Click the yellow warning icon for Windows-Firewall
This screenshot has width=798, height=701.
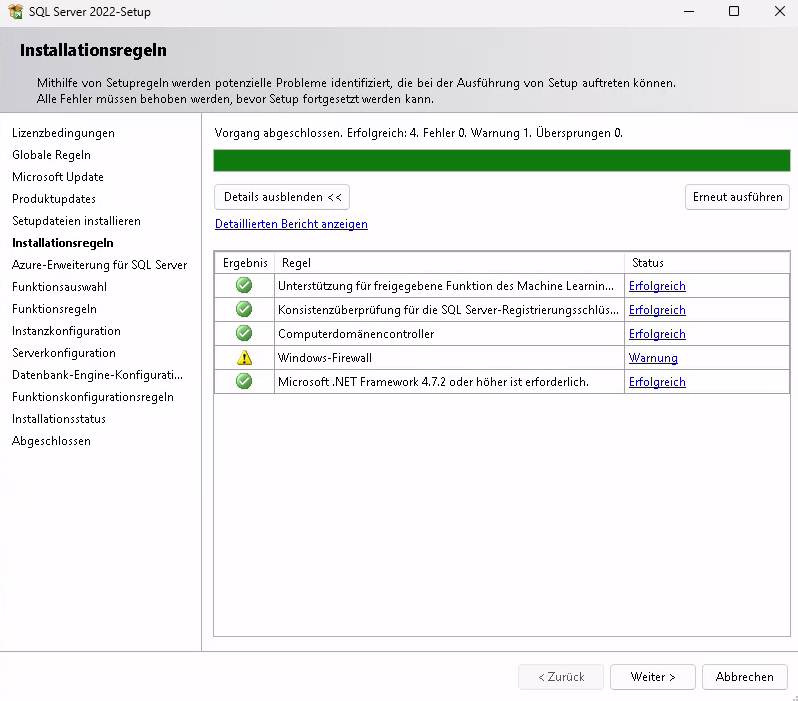244,358
